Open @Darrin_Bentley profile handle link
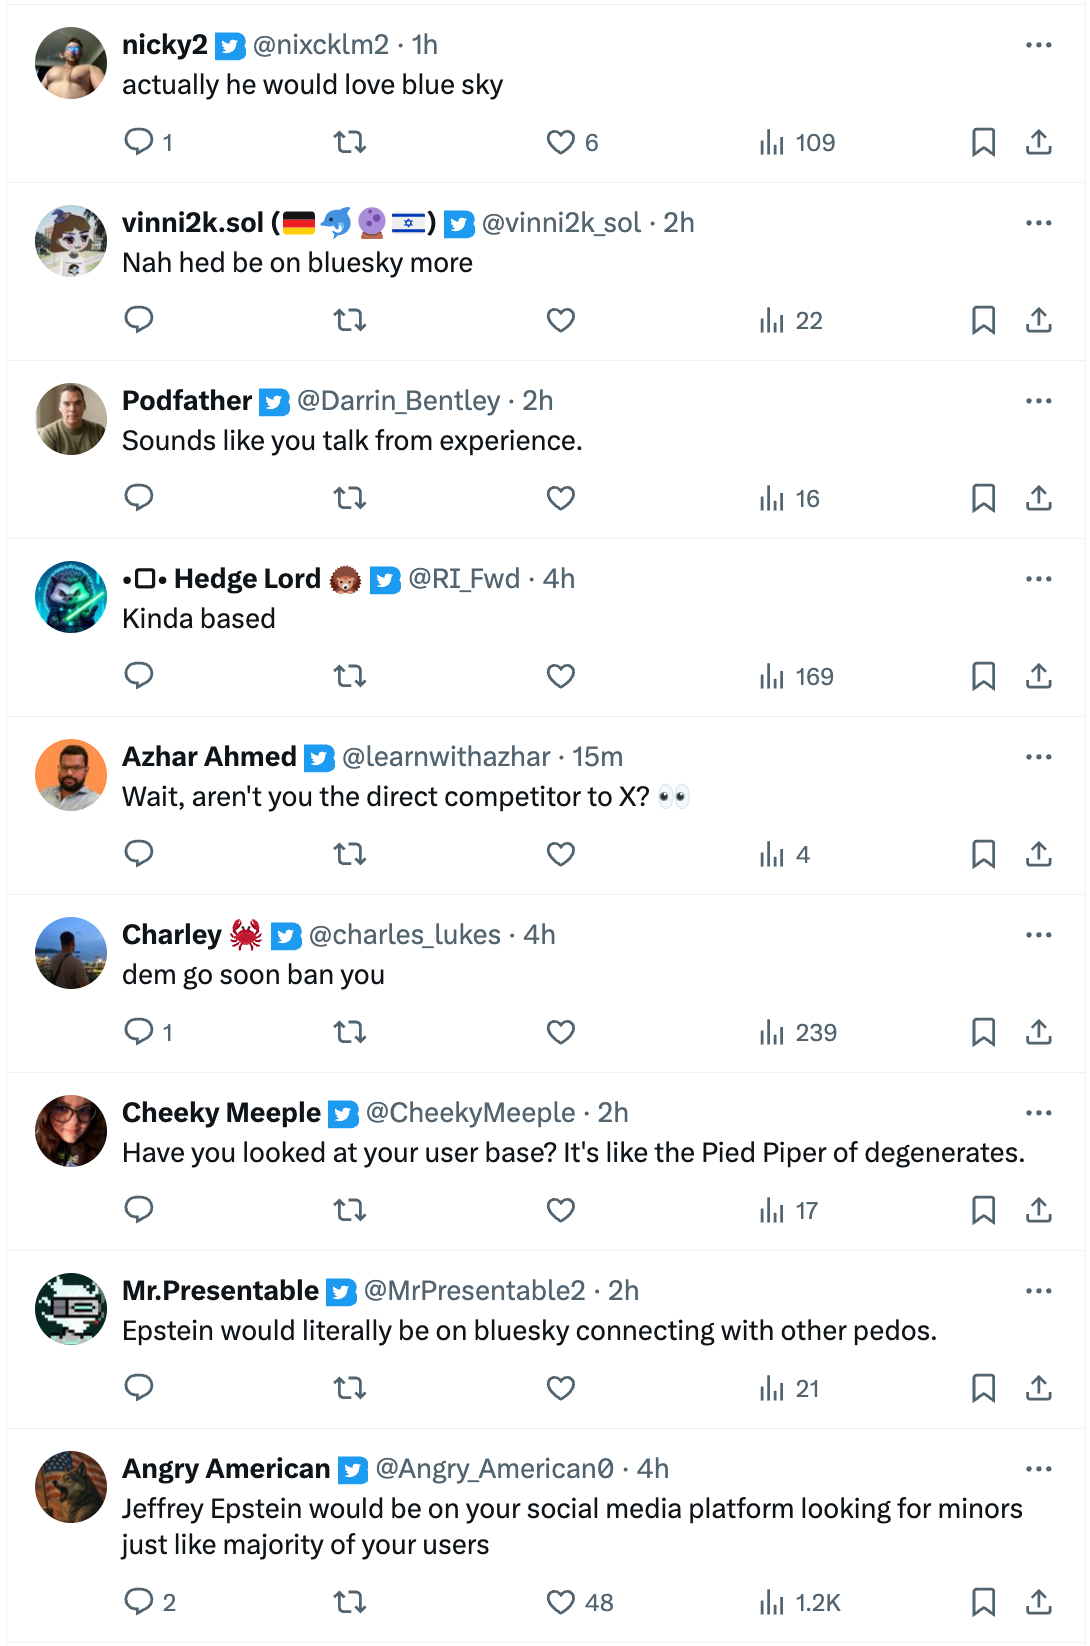The image size is (1090, 1646). (x=398, y=401)
